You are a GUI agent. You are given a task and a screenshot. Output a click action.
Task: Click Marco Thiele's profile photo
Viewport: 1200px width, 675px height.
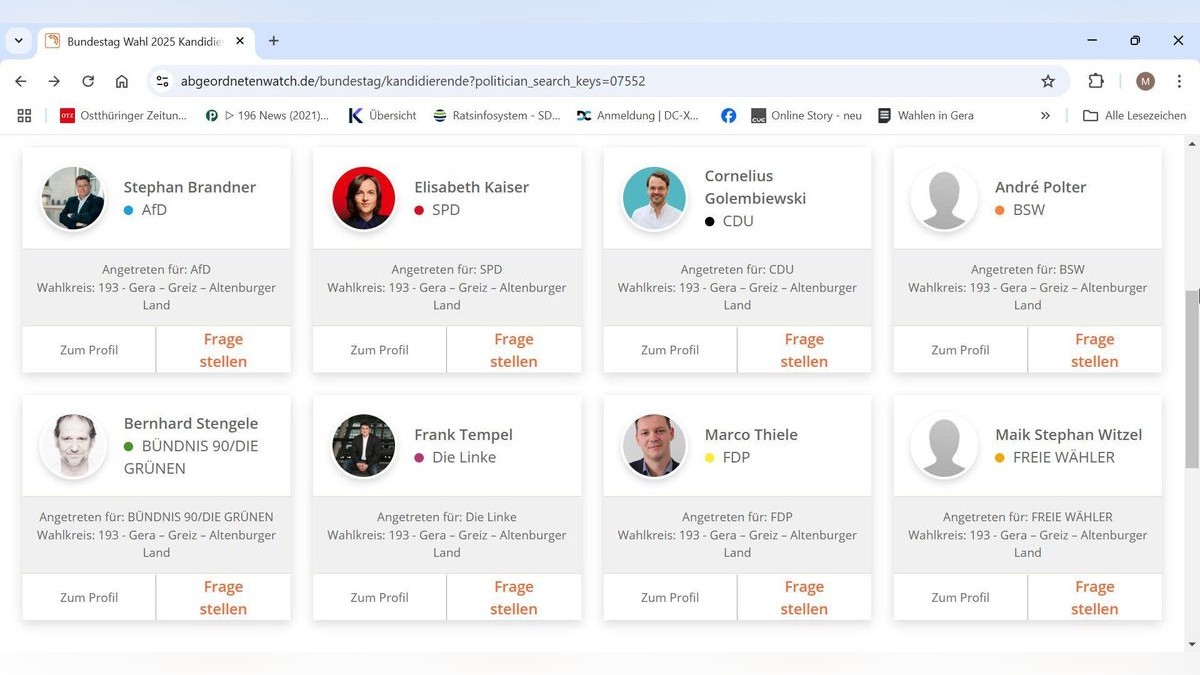(x=654, y=446)
